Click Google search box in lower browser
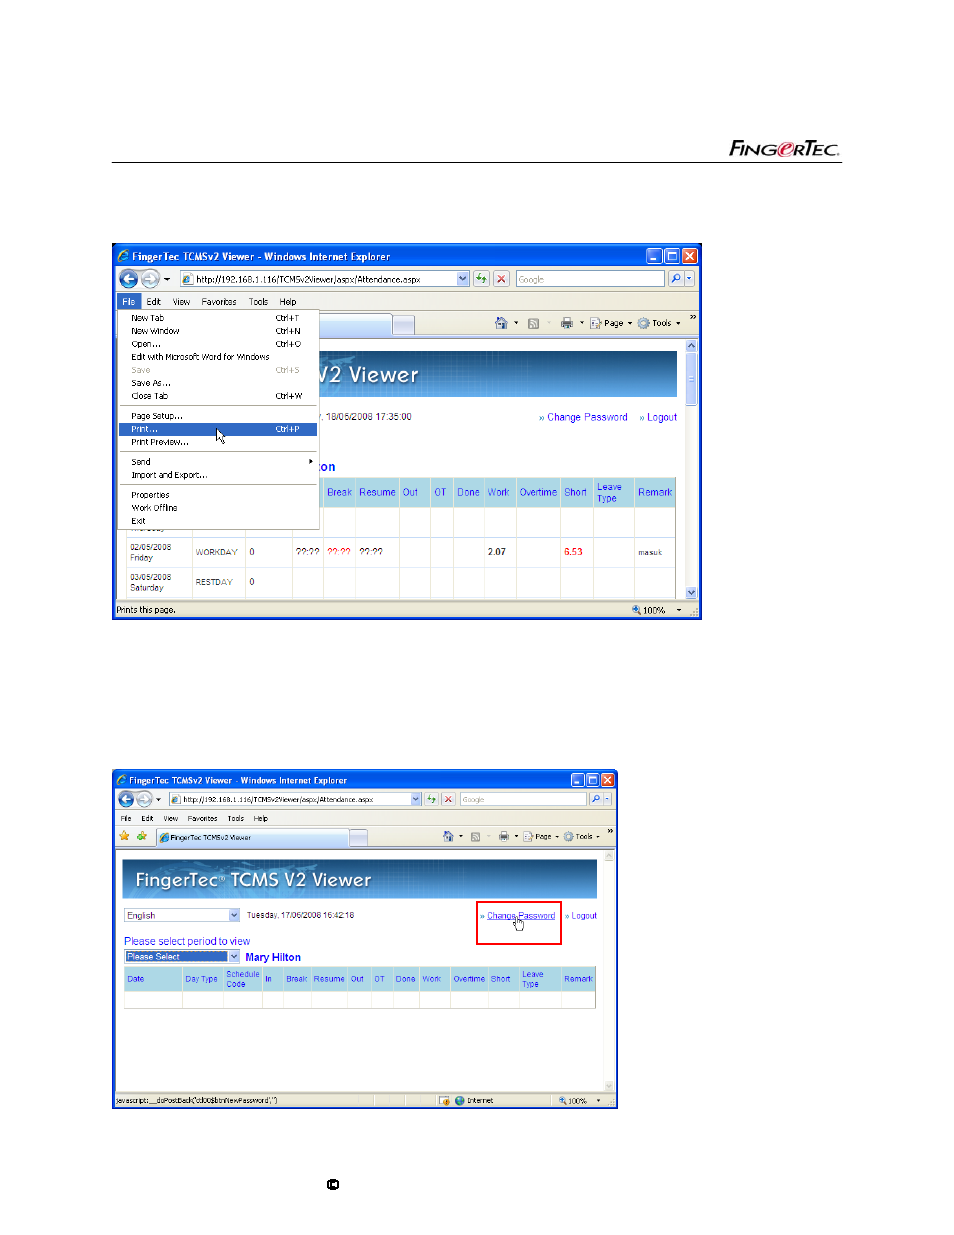Image resolution: width=954 pixels, height=1235 pixels. 523,799
